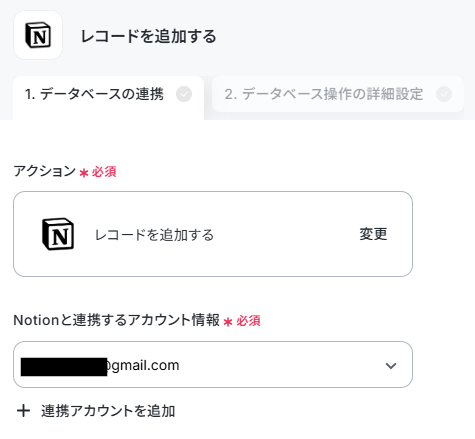Image resolution: width=475 pixels, height=439 pixels.
Task: Click the checkmark icon on the データベースの連携 tab
Action: (184, 94)
